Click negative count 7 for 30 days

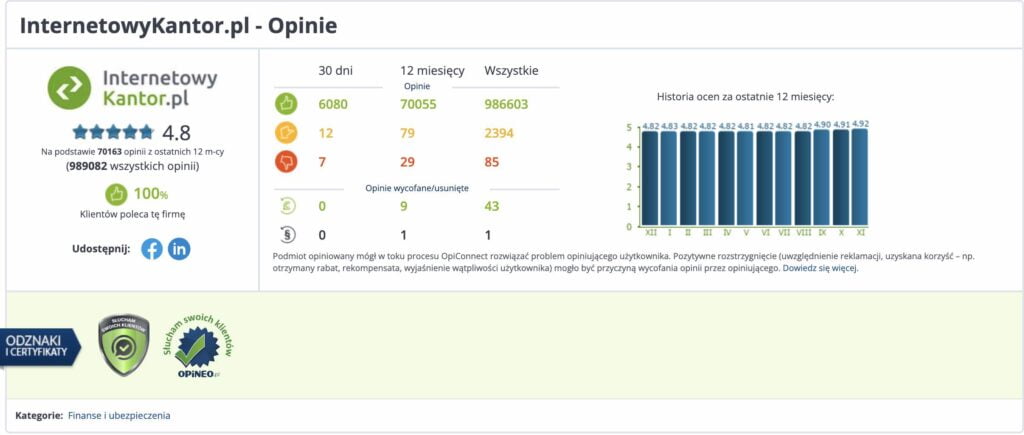pos(322,162)
